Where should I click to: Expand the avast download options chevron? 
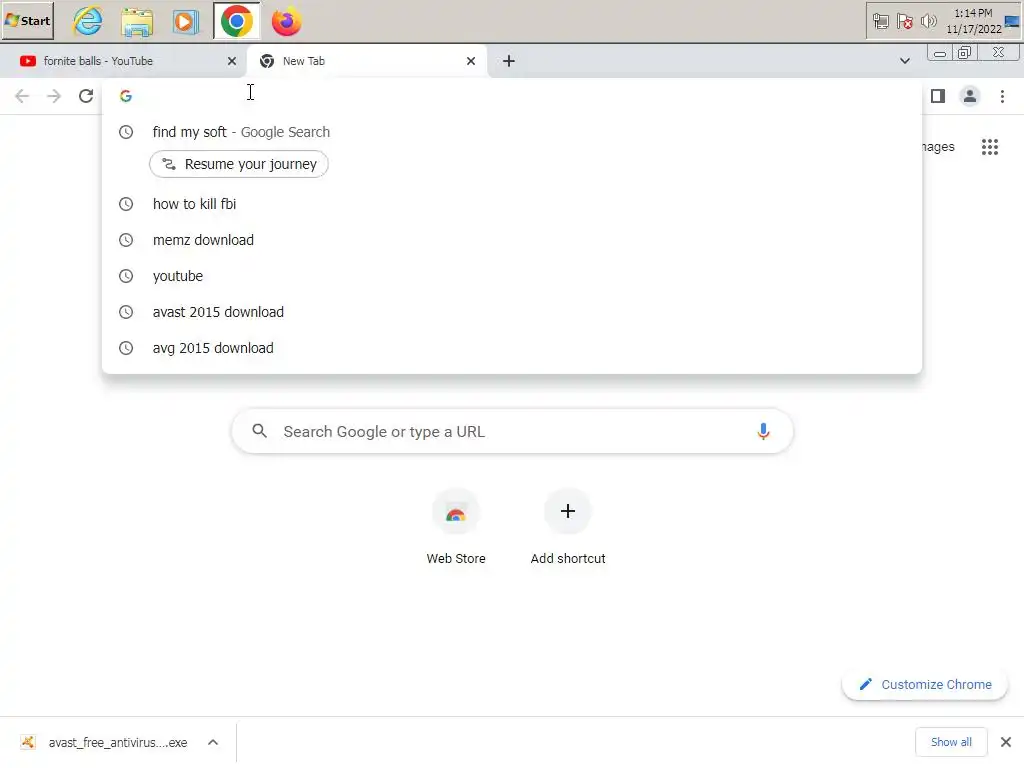click(x=213, y=743)
